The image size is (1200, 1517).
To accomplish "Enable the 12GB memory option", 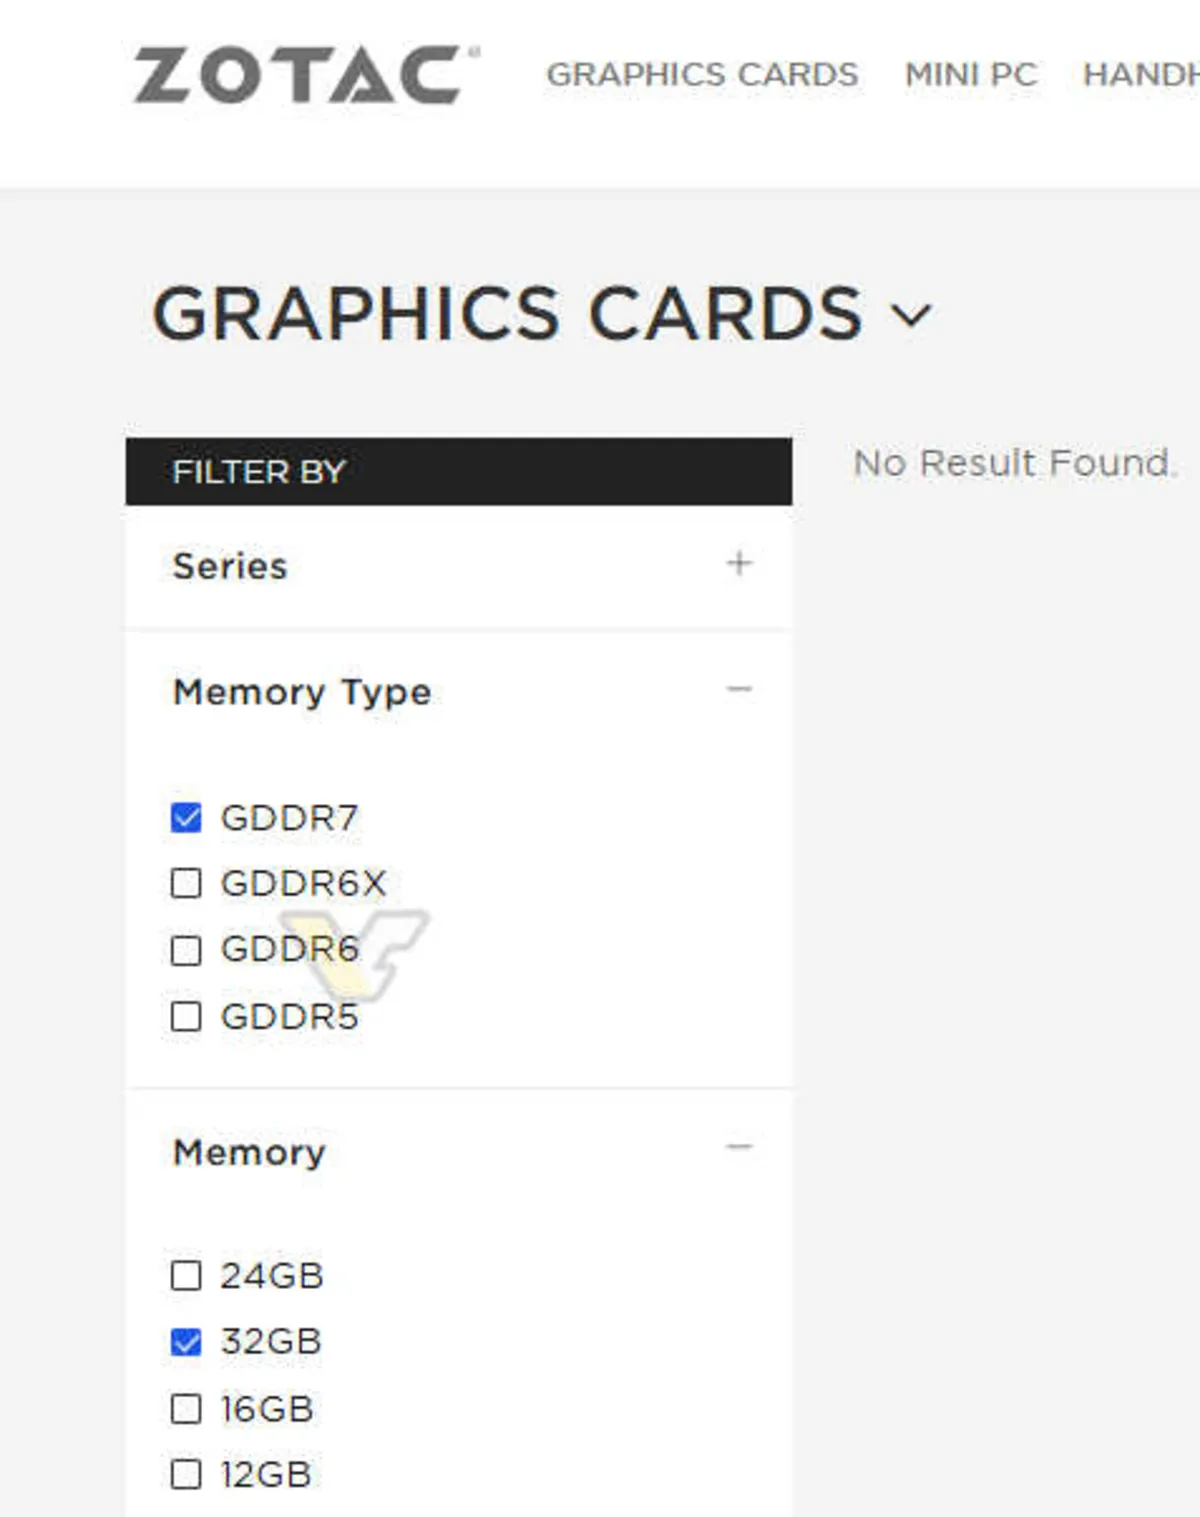I will coord(184,1476).
